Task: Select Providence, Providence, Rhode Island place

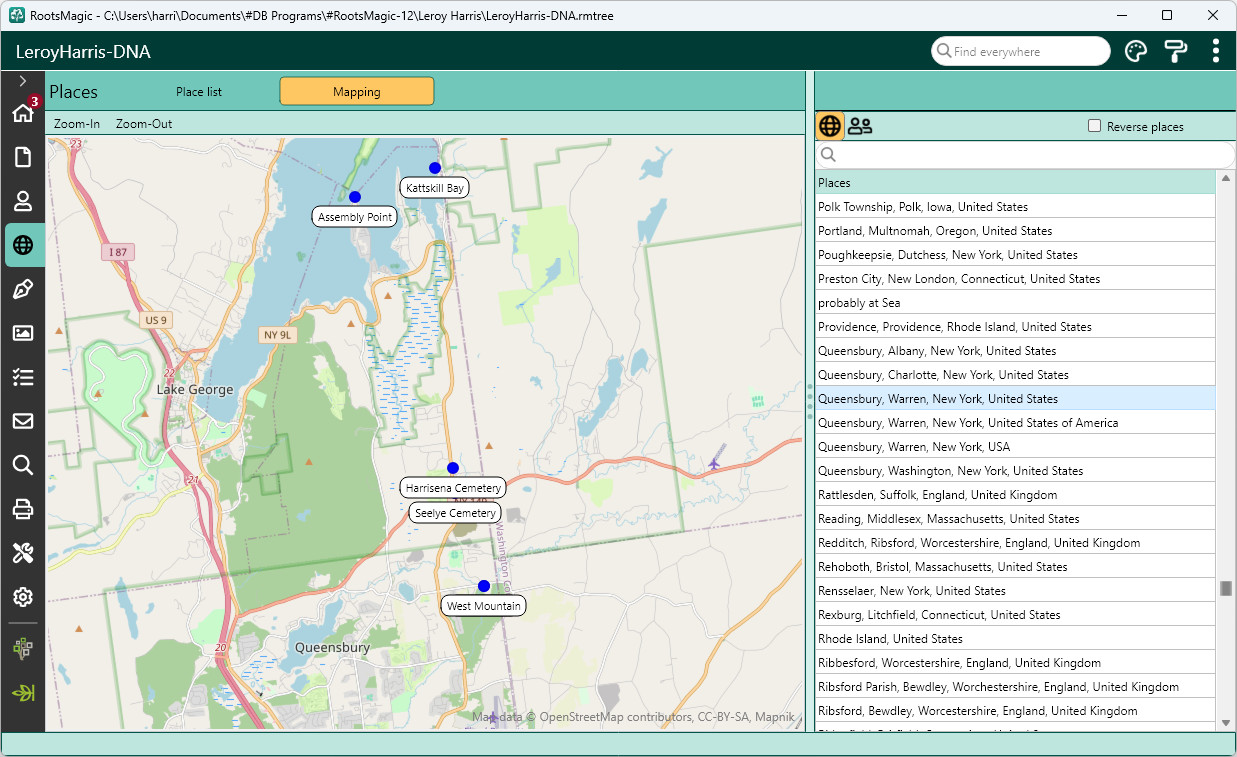Action: tap(1015, 327)
